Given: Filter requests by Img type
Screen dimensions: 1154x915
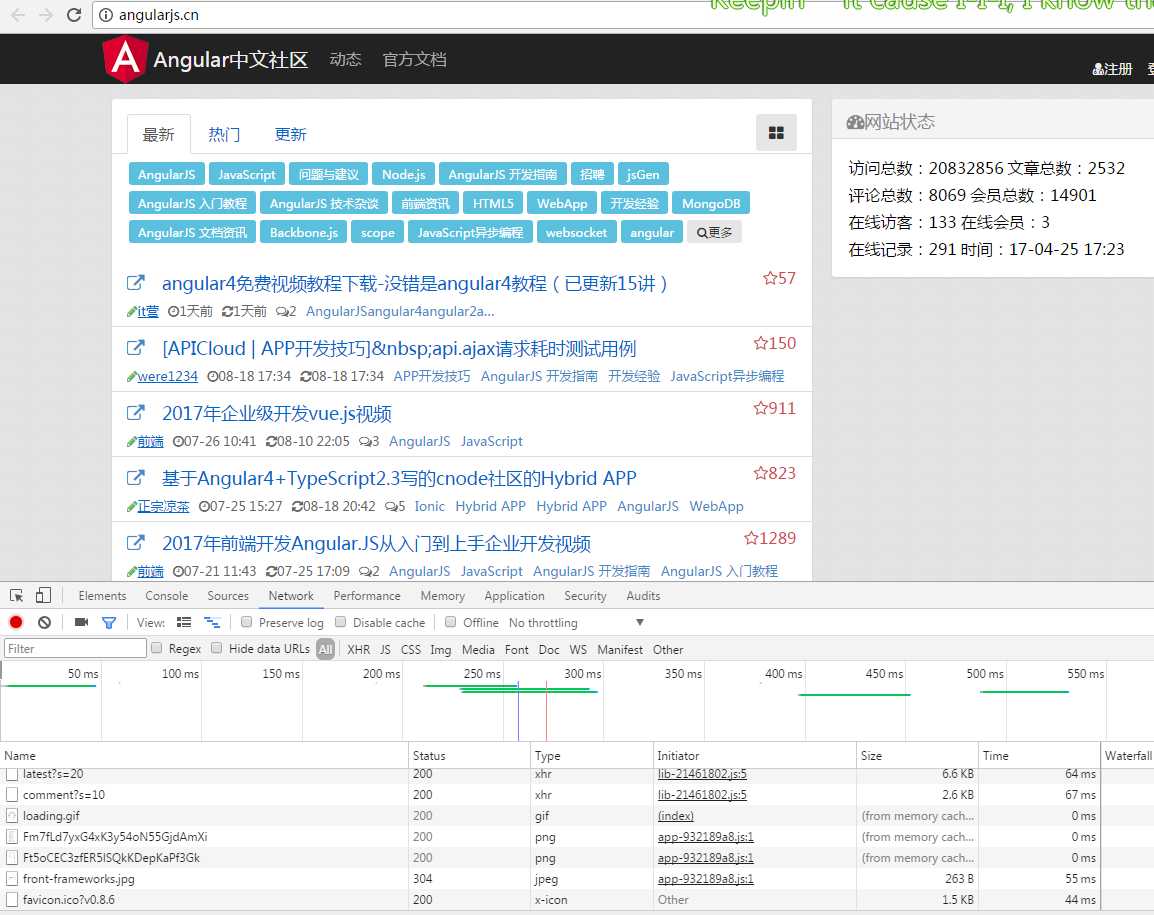Looking at the screenshot, I should tap(440, 649).
